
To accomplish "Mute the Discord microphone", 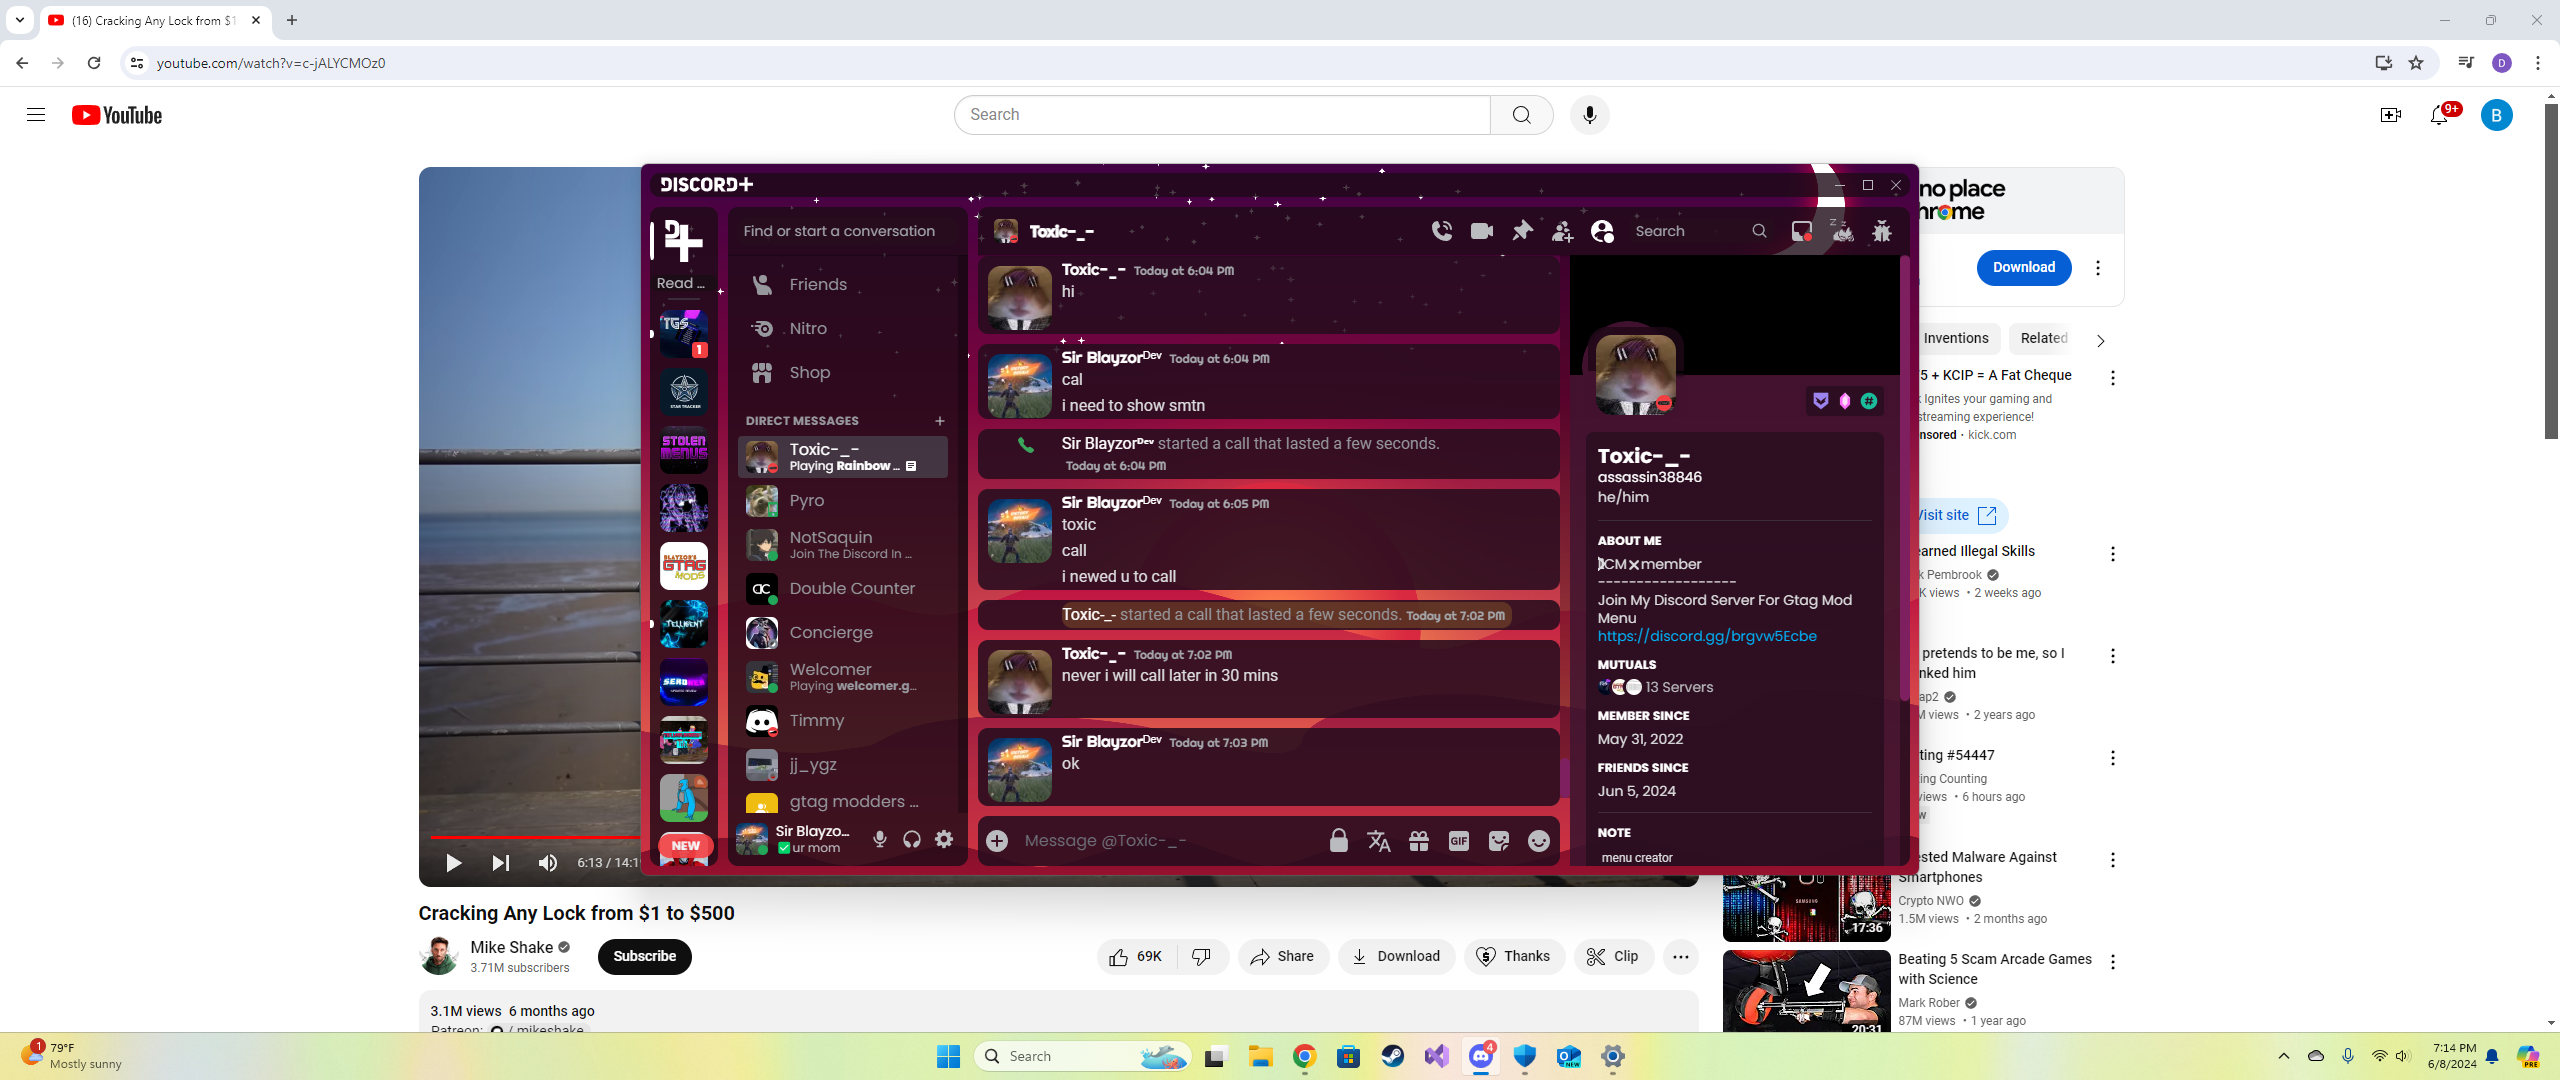I will 879,839.
